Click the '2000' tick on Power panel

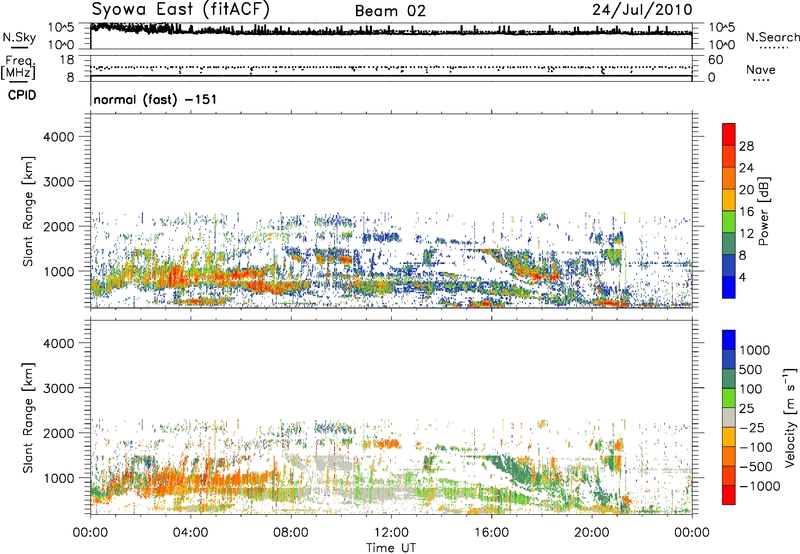pyautogui.click(x=58, y=226)
